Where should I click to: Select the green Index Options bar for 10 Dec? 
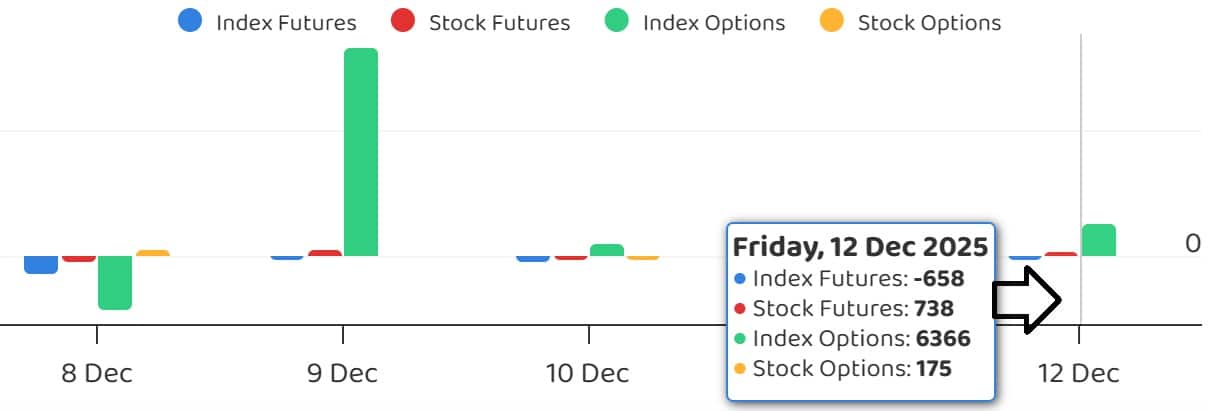607,250
